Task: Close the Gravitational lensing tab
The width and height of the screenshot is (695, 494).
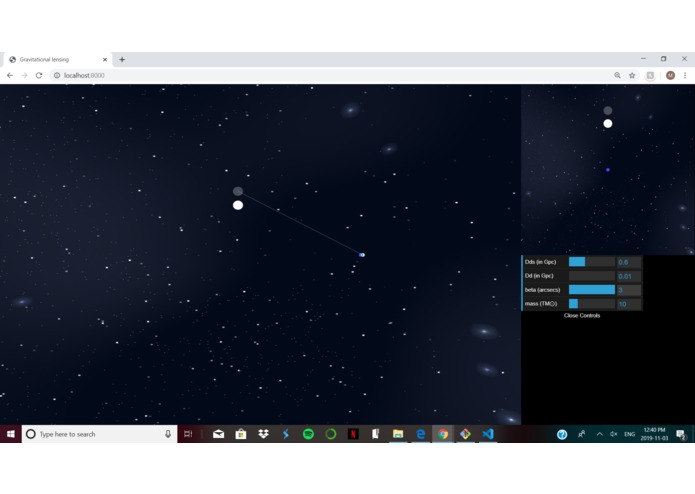Action: pos(105,59)
